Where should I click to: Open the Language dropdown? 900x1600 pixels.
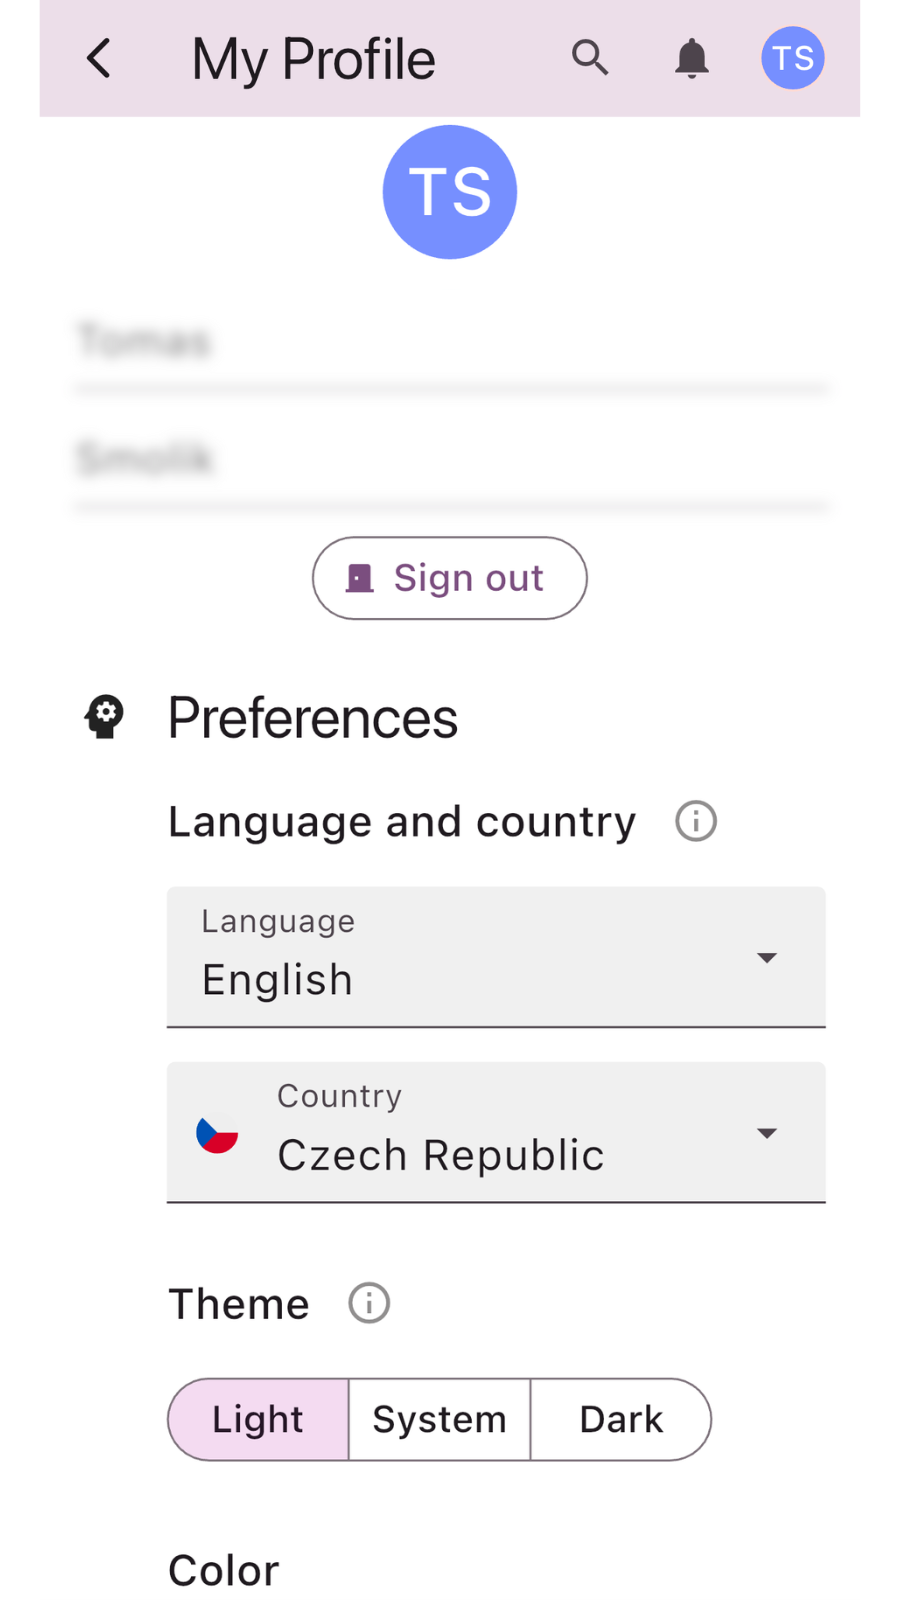[x=480, y=957]
